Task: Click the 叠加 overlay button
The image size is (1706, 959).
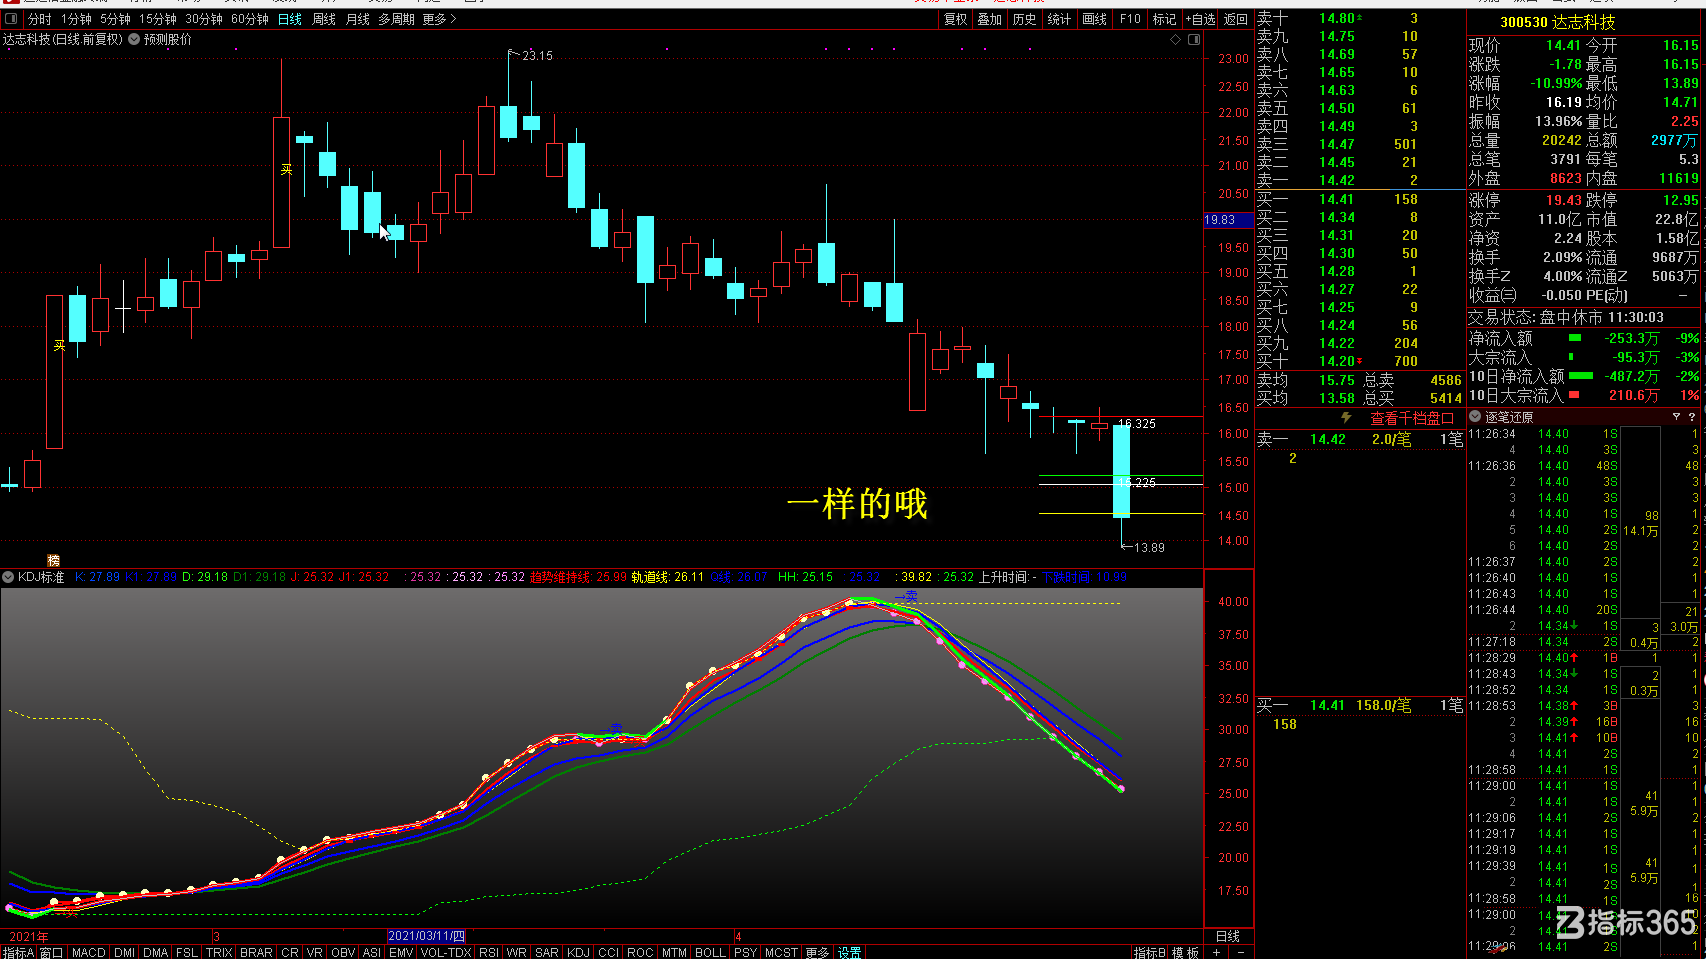Action: tap(989, 19)
